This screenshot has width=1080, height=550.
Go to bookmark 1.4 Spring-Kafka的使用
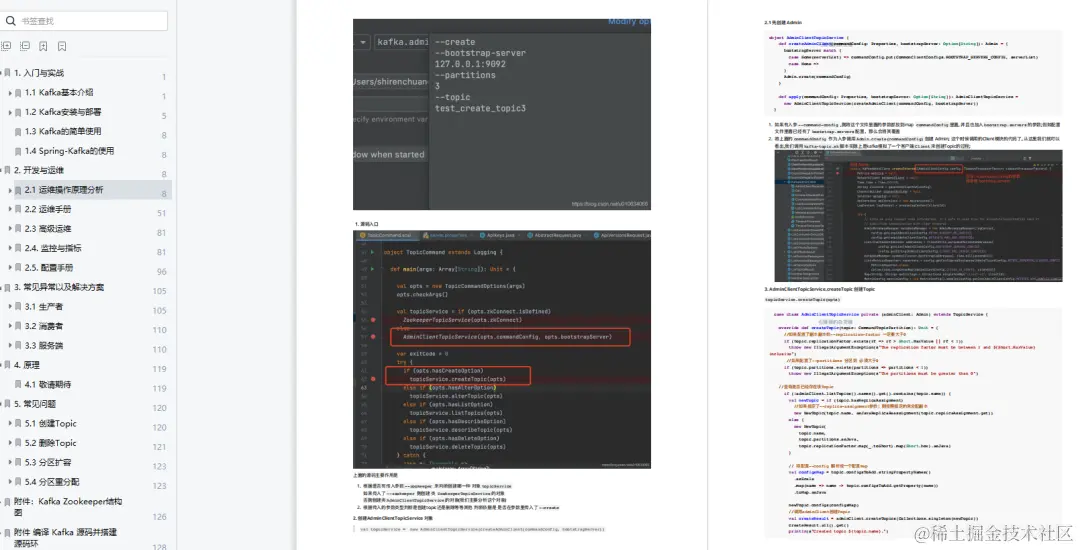pyautogui.click(x=70, y=151)
